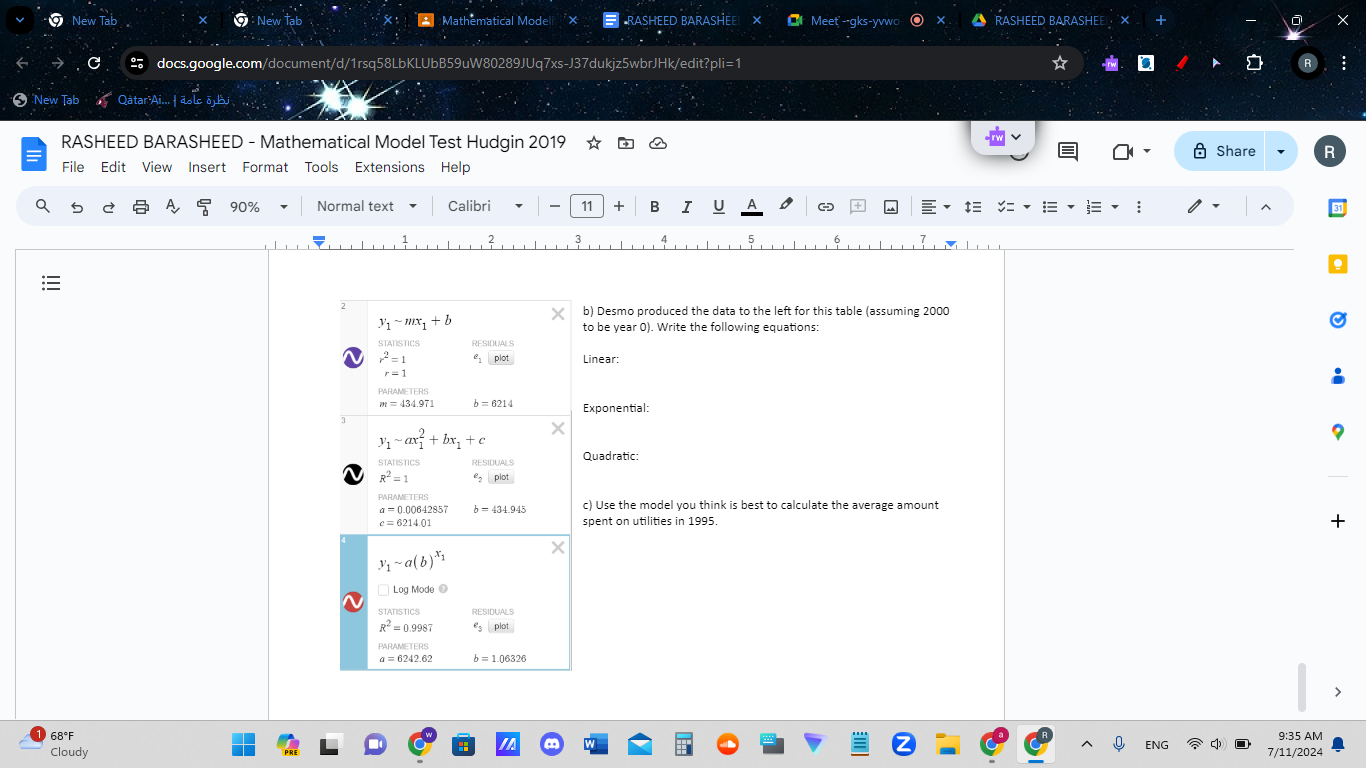Viewport: 1366px width, 768px height.
Task: Open the document outline panel
Action: [51, 283]
